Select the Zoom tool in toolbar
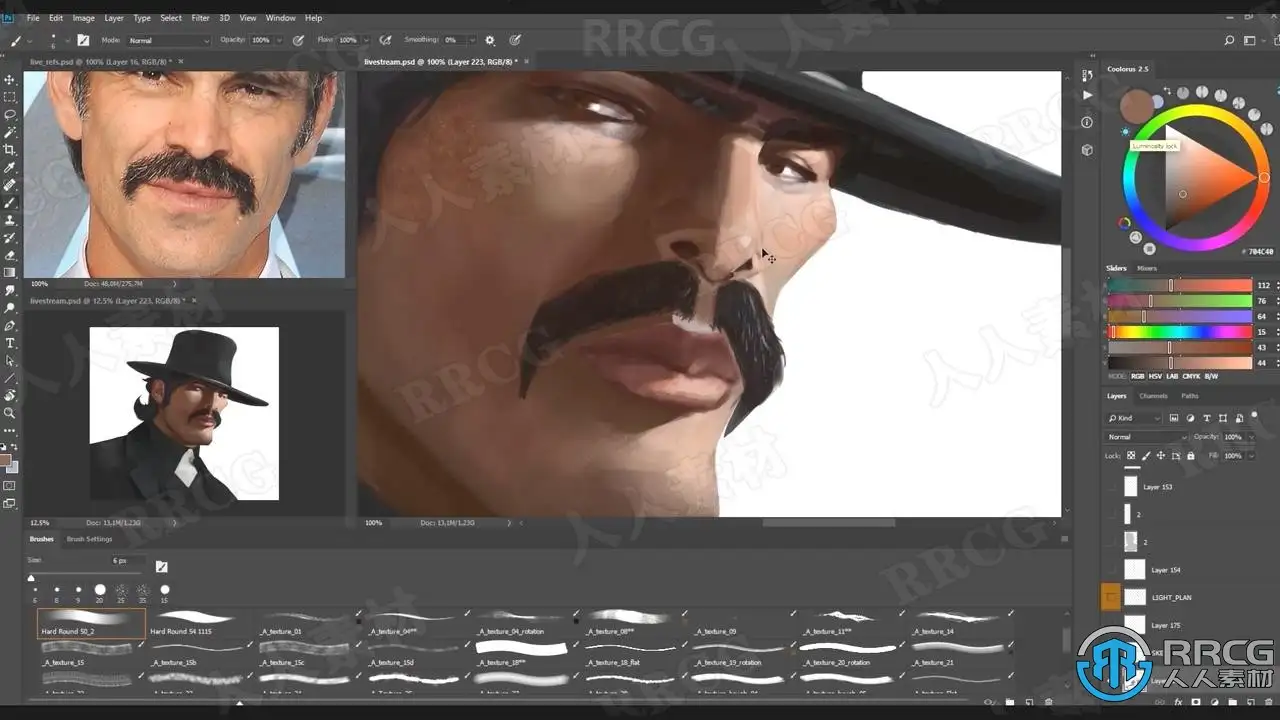Screen dimensions: 1280x720 (x=10, y=413)
